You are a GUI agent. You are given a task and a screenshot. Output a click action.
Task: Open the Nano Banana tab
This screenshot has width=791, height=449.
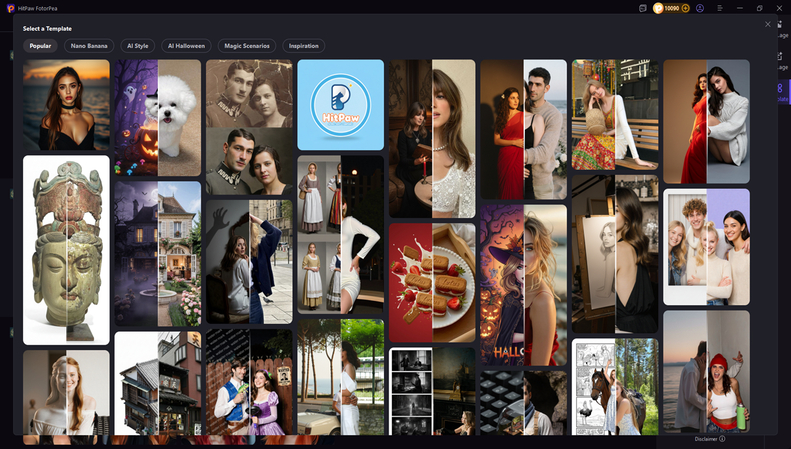89,46
